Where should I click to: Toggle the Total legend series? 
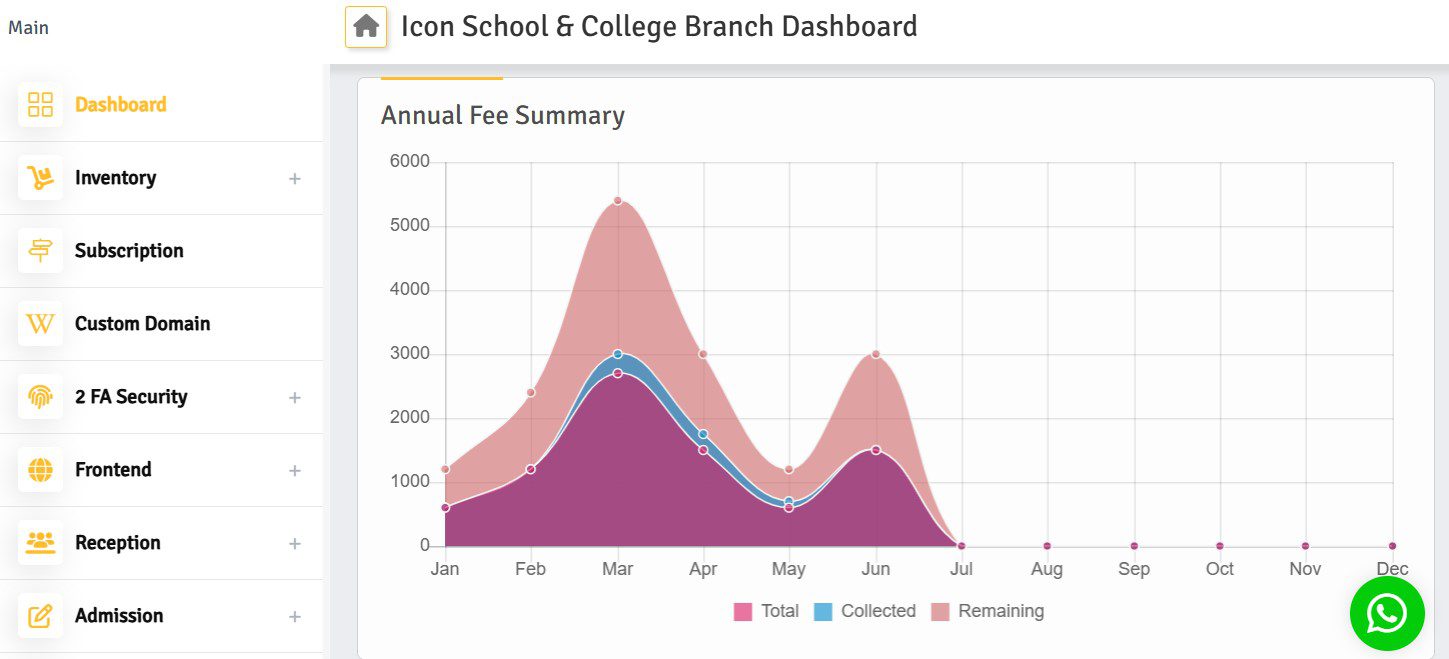[x=767, y=611]
